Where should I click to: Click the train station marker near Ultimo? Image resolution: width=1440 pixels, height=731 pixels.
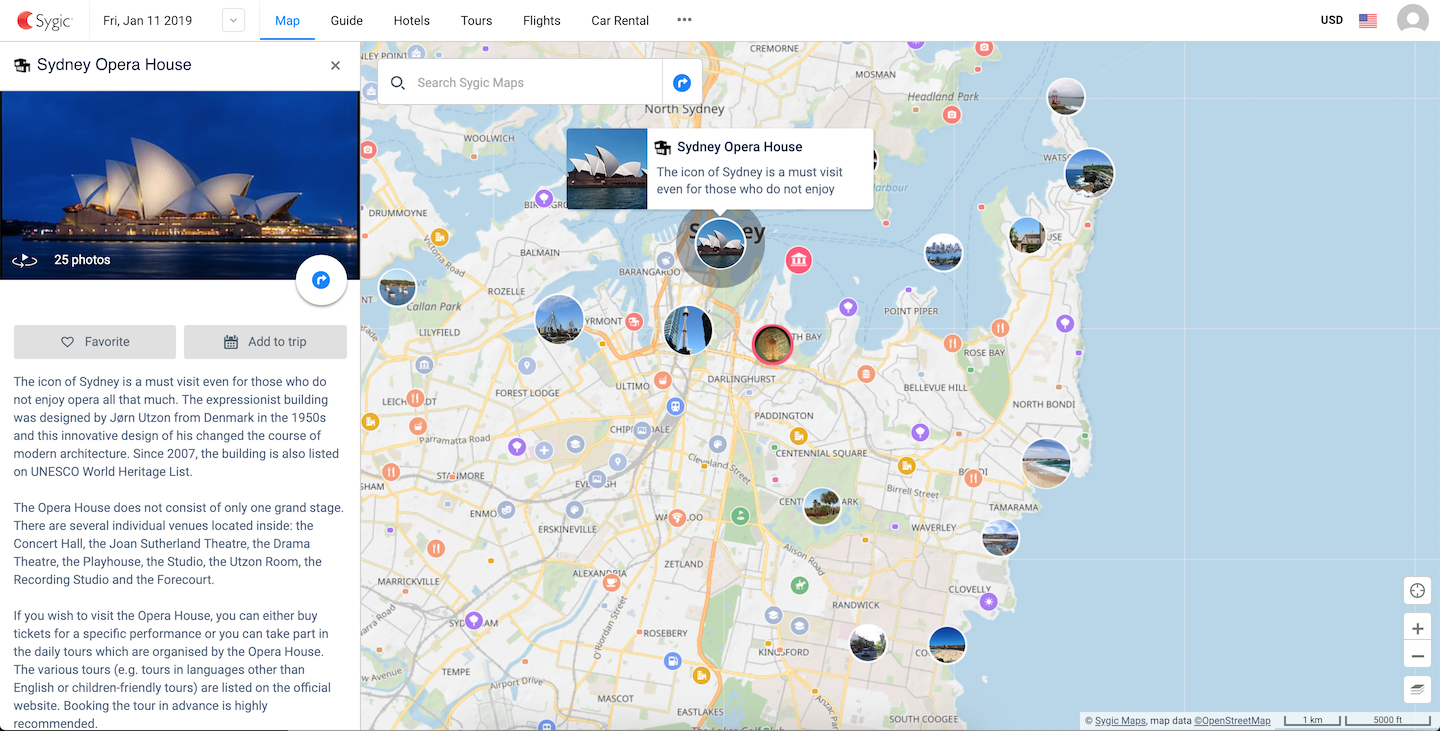pyautogui.click(x=676, y=407)
